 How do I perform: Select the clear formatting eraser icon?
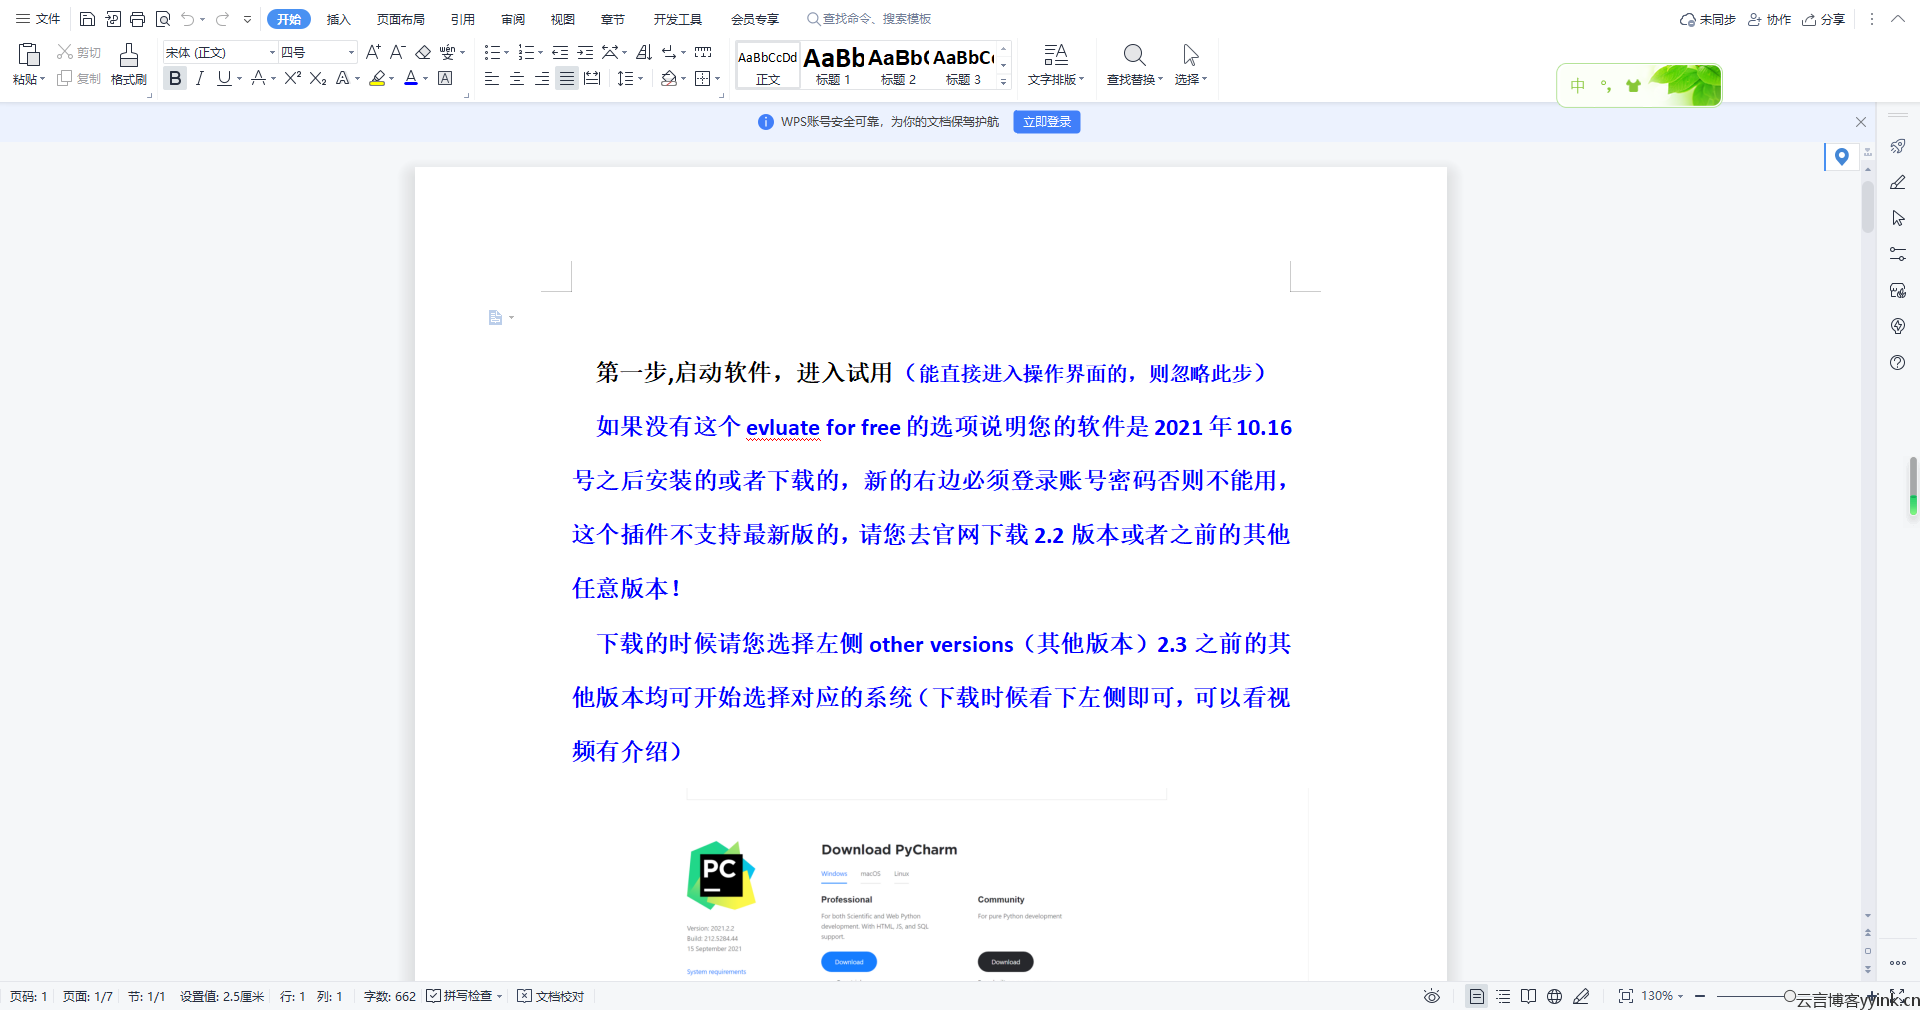pos(423,53)
